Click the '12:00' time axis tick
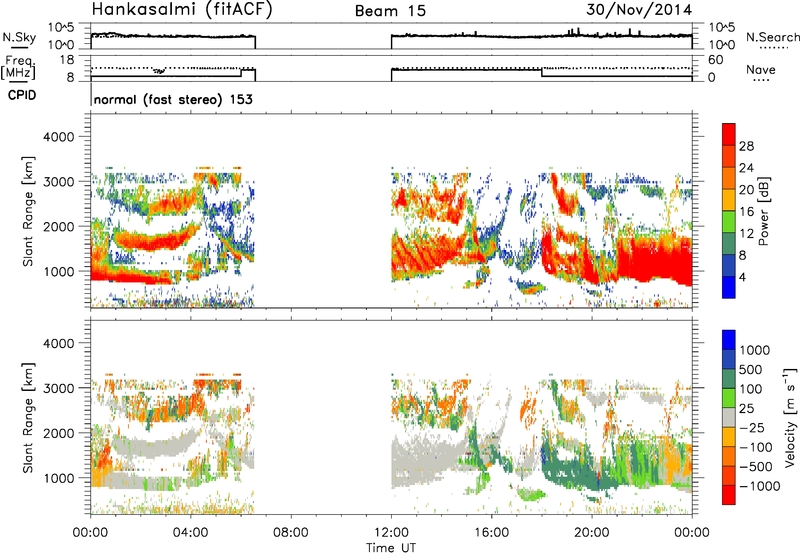The image size is (800, 554). click(391, 533)
